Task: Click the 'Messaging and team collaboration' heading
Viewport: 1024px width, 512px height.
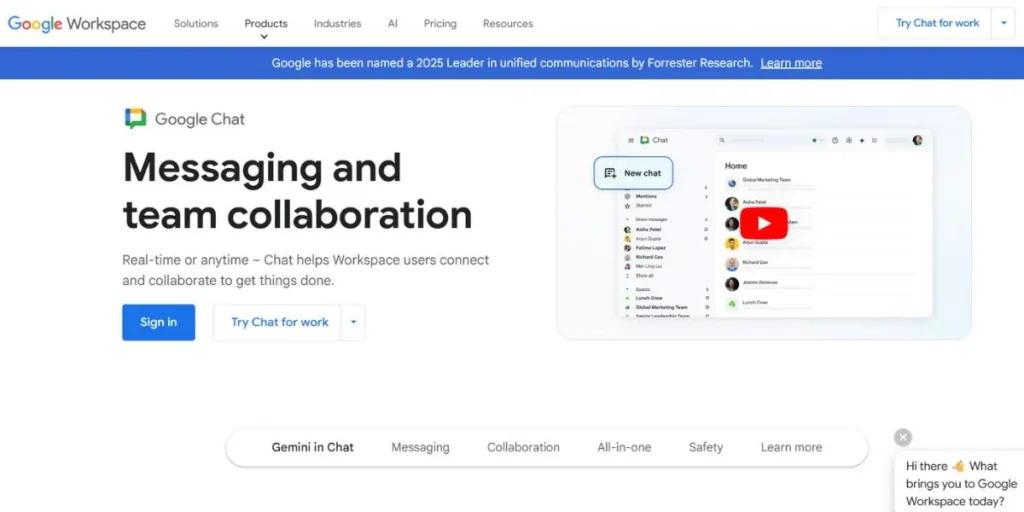Action: pos(297,191)
